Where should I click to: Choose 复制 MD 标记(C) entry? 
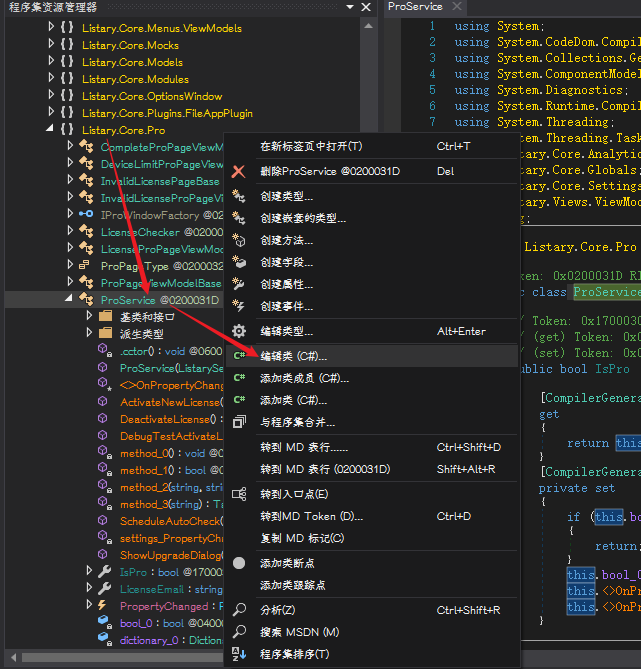371,538
